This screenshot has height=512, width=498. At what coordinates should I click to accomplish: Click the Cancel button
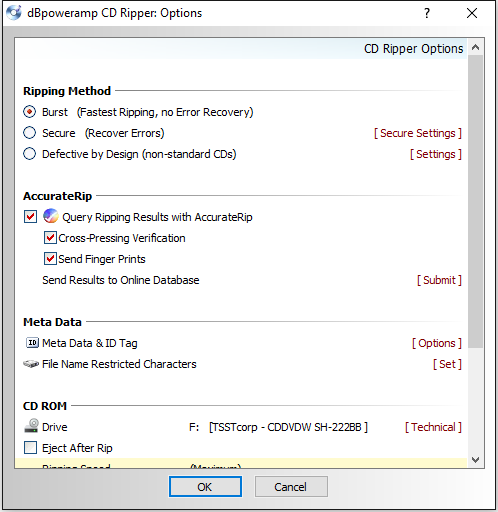(291, 487)
